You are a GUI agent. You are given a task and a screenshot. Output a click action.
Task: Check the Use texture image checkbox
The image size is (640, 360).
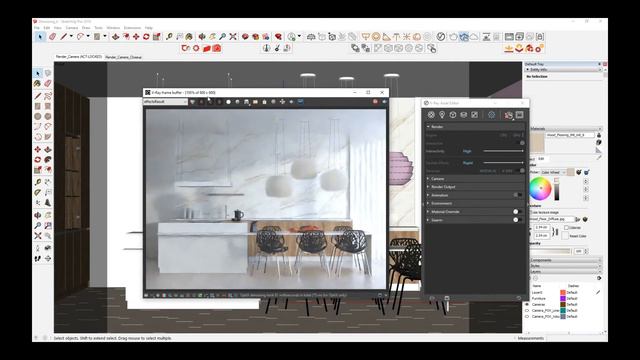point(532,213)
